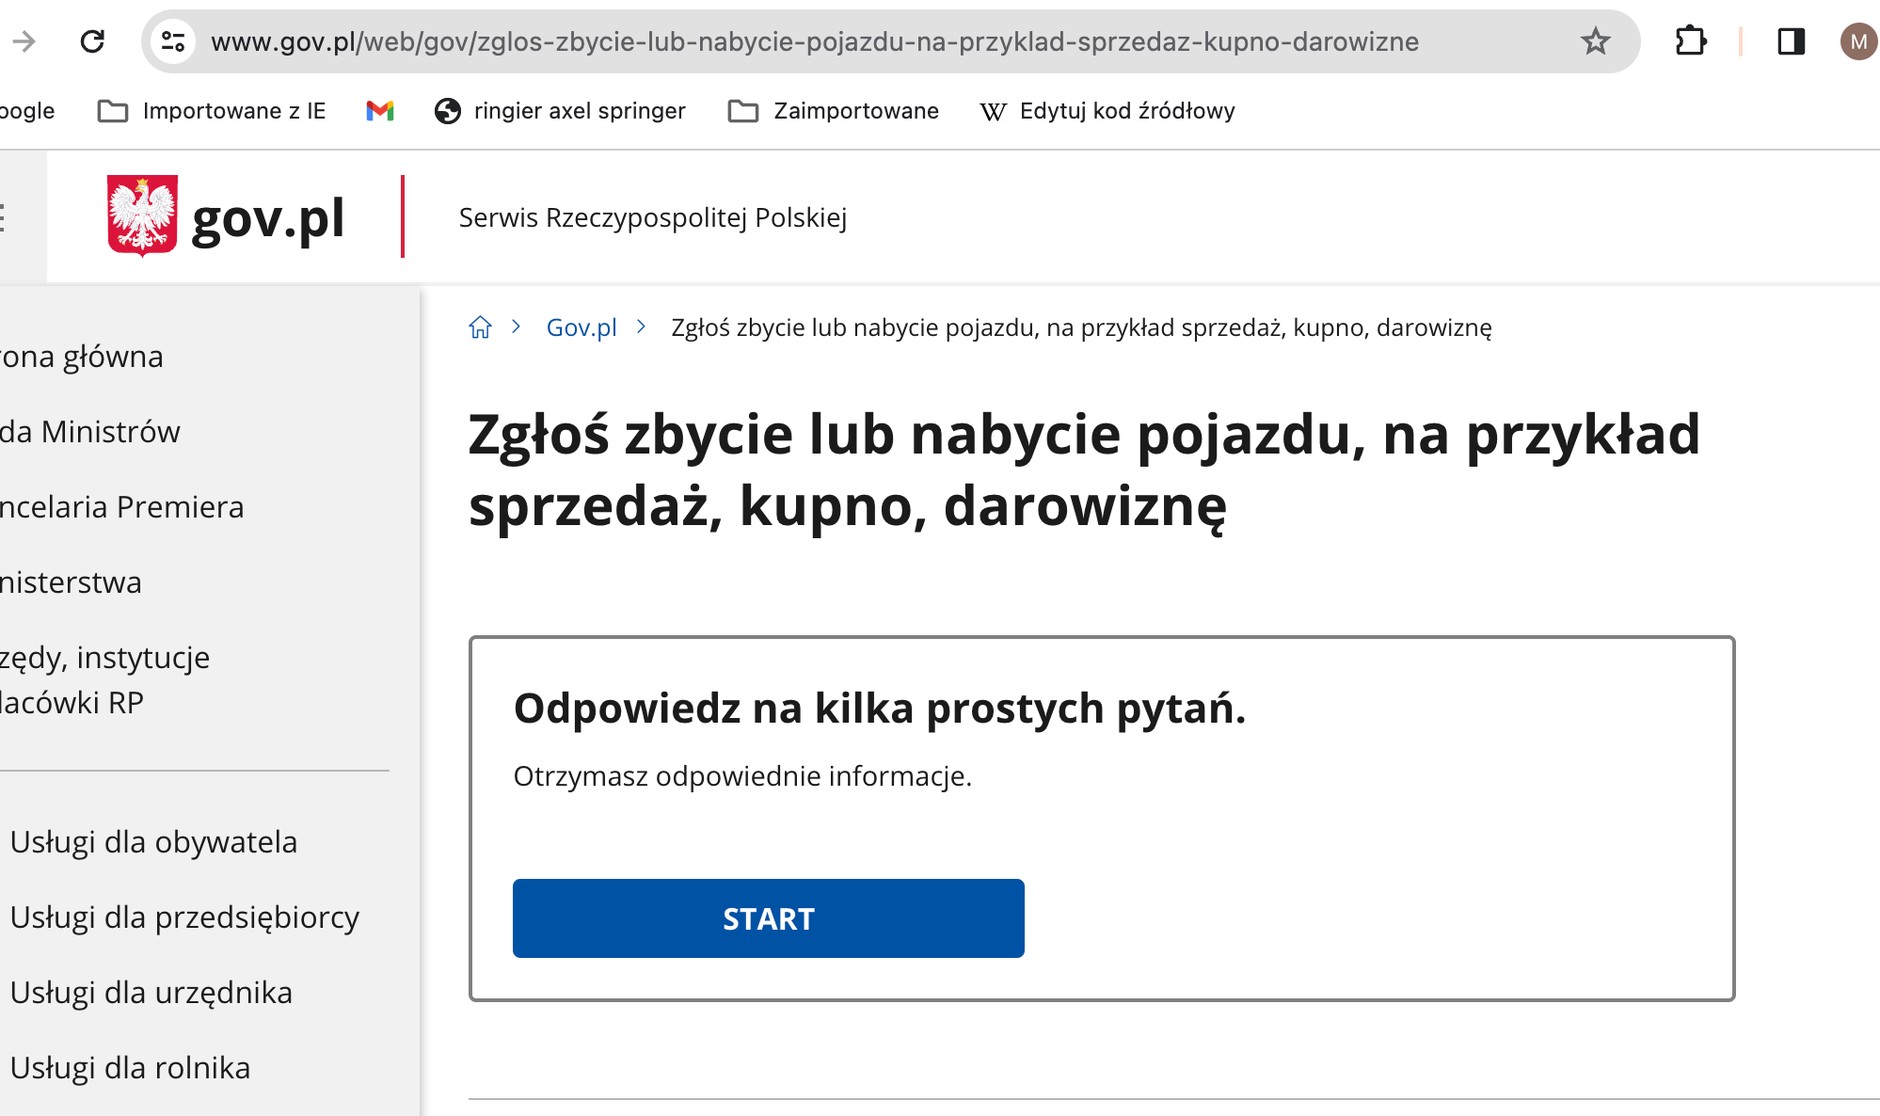1880x1116 pixels.
Task: Click the home icon in the breadcrumb
Action: [x=481, y=327]
